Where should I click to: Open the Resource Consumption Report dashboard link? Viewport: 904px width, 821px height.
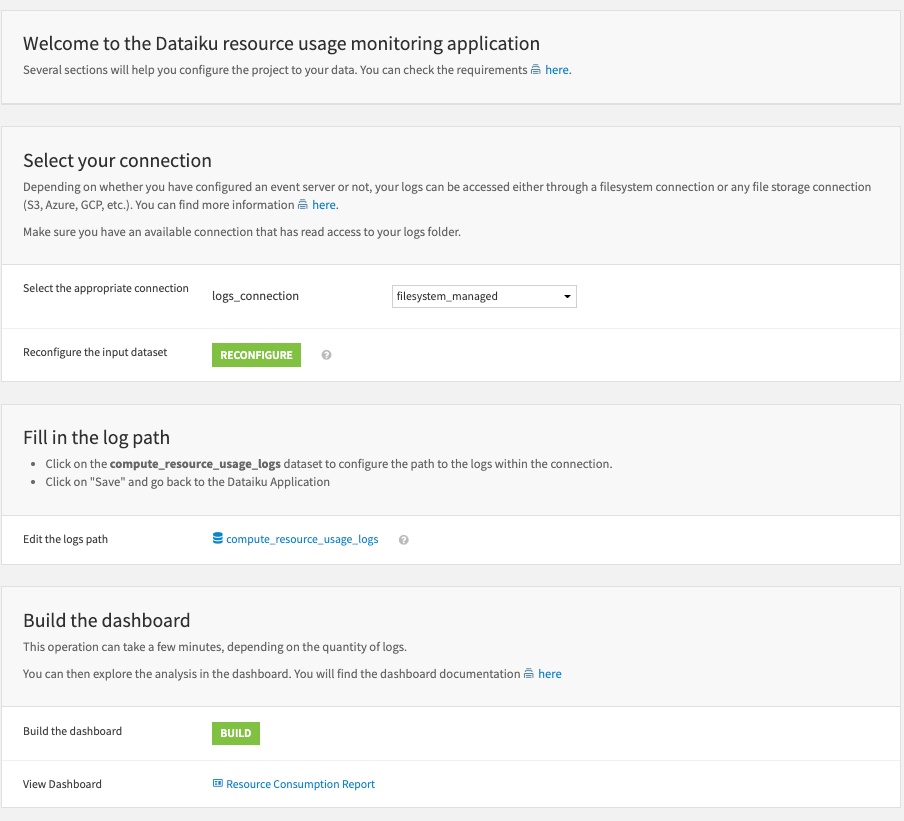pos(300,784)
